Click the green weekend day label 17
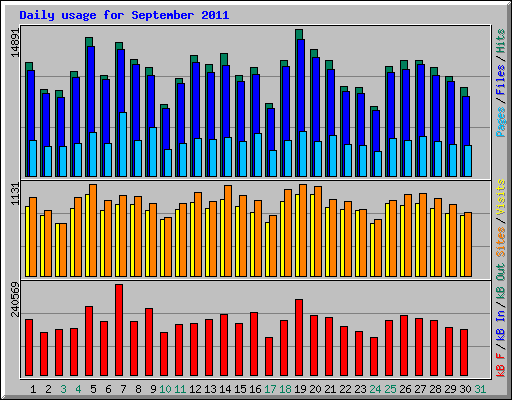The width and height of the screenshot is (512, 400). (270, 389)
